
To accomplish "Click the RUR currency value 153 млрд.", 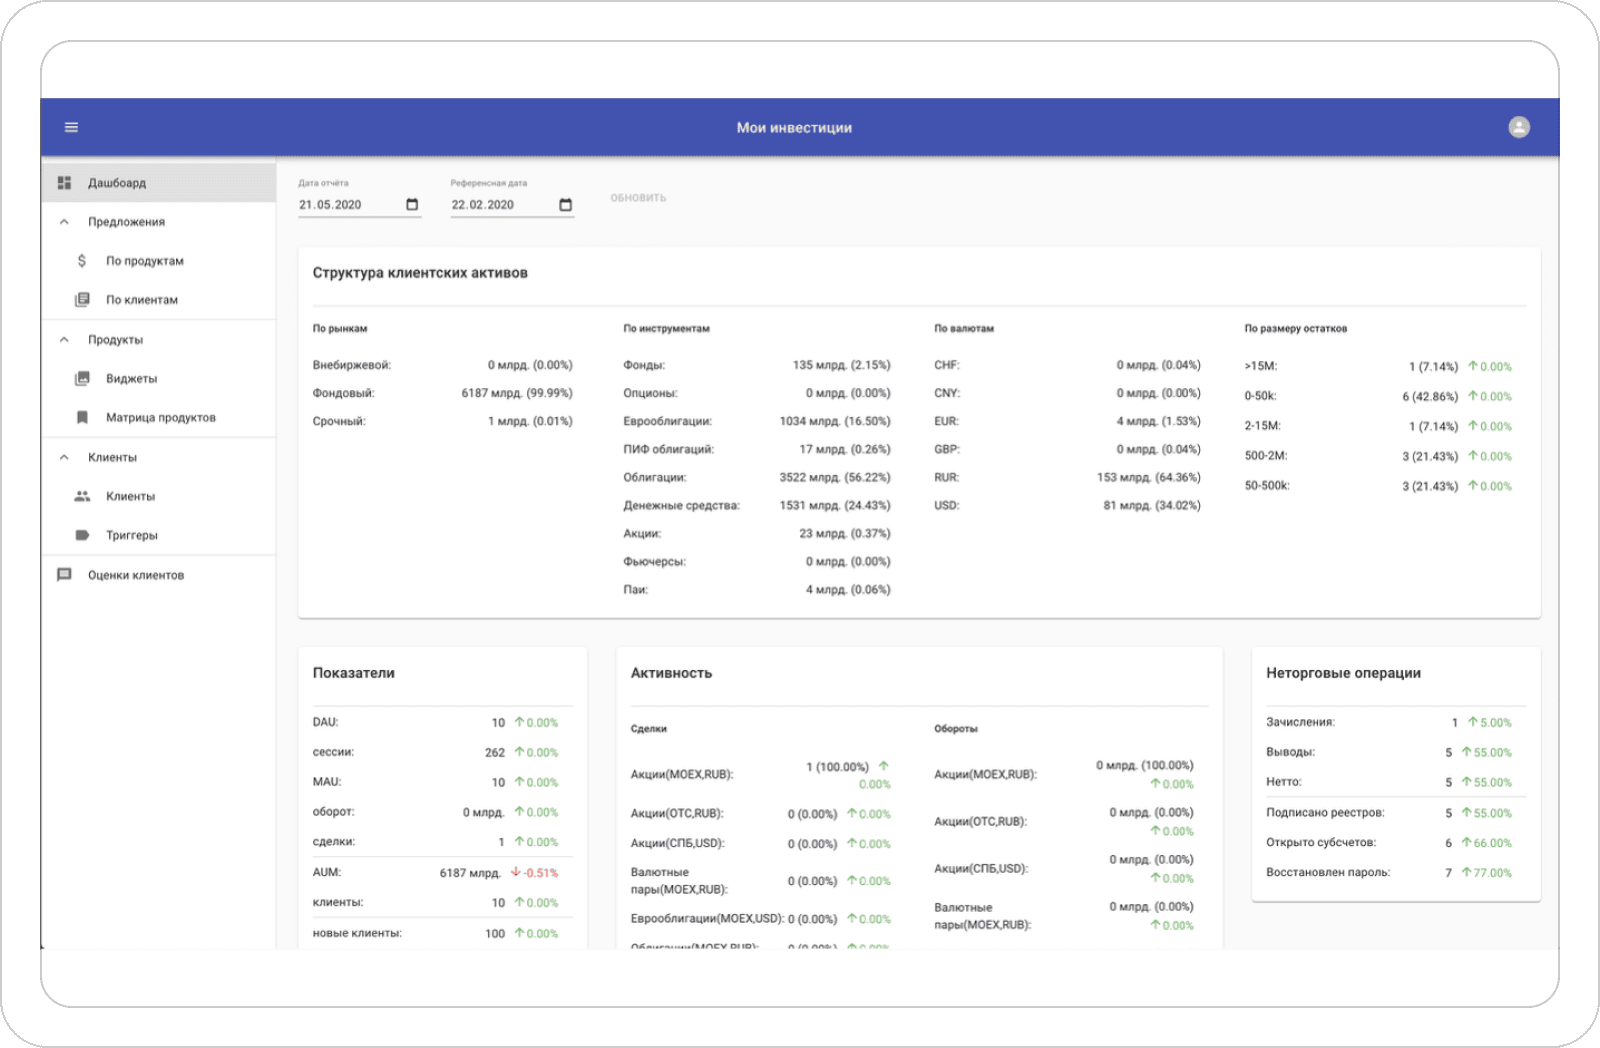I will point(1148,477).
